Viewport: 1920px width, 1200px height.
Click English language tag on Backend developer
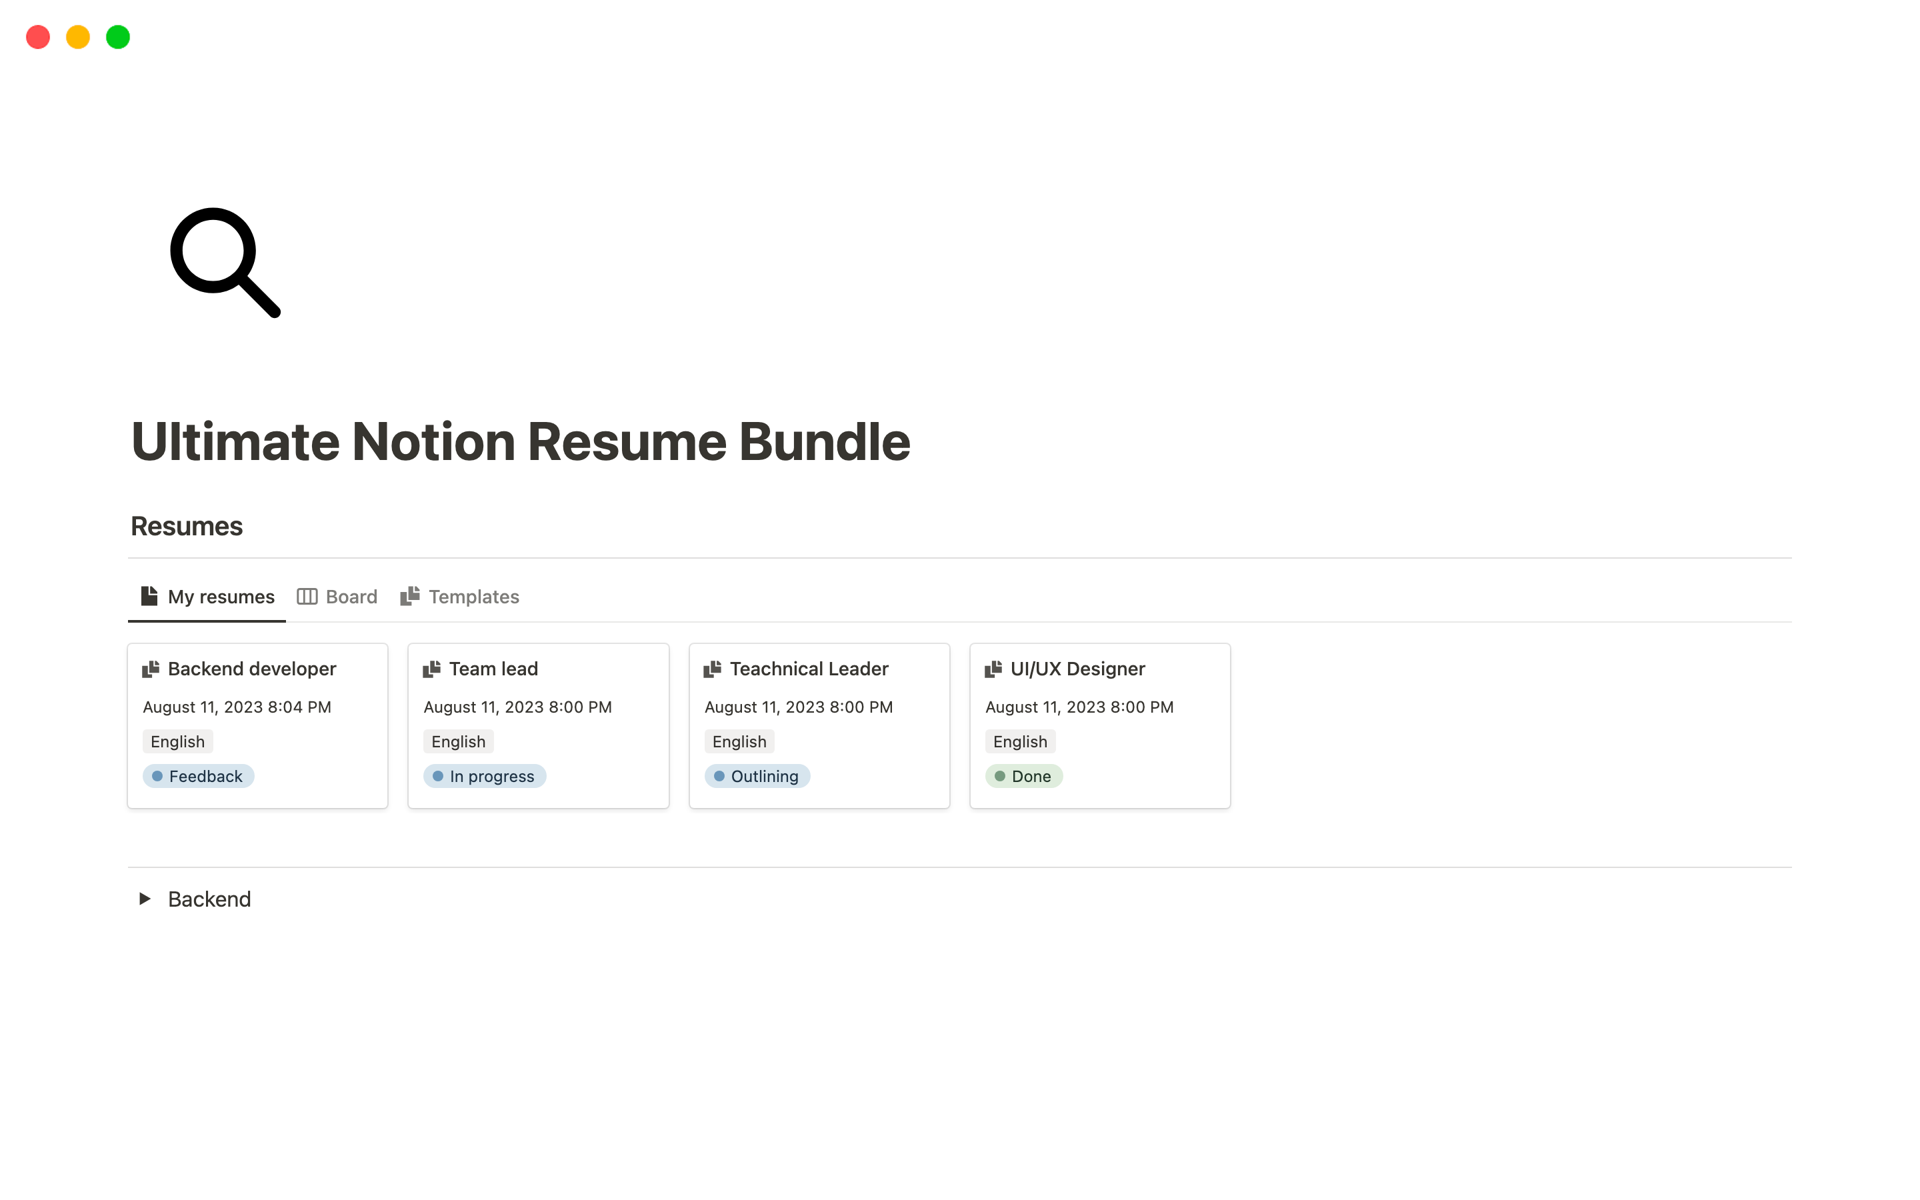[x=177, y=741]
